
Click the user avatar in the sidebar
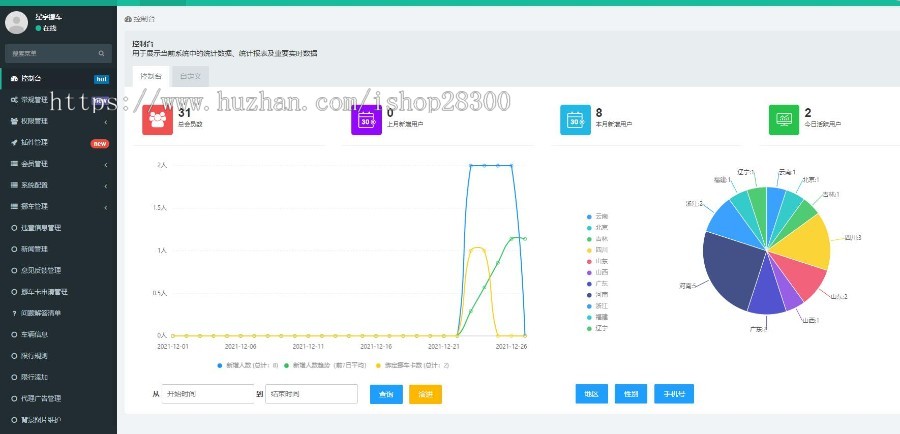click(x=17, y=22)
